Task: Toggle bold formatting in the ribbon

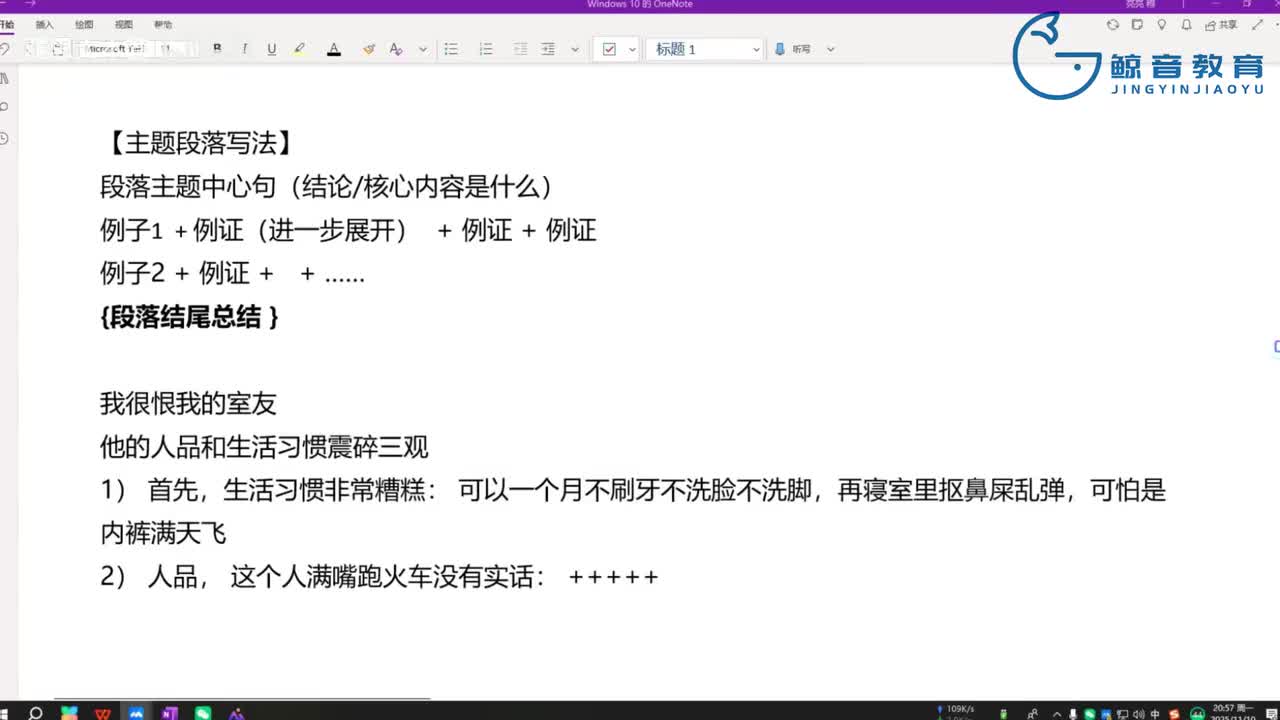Action: (x=217, y=49)
